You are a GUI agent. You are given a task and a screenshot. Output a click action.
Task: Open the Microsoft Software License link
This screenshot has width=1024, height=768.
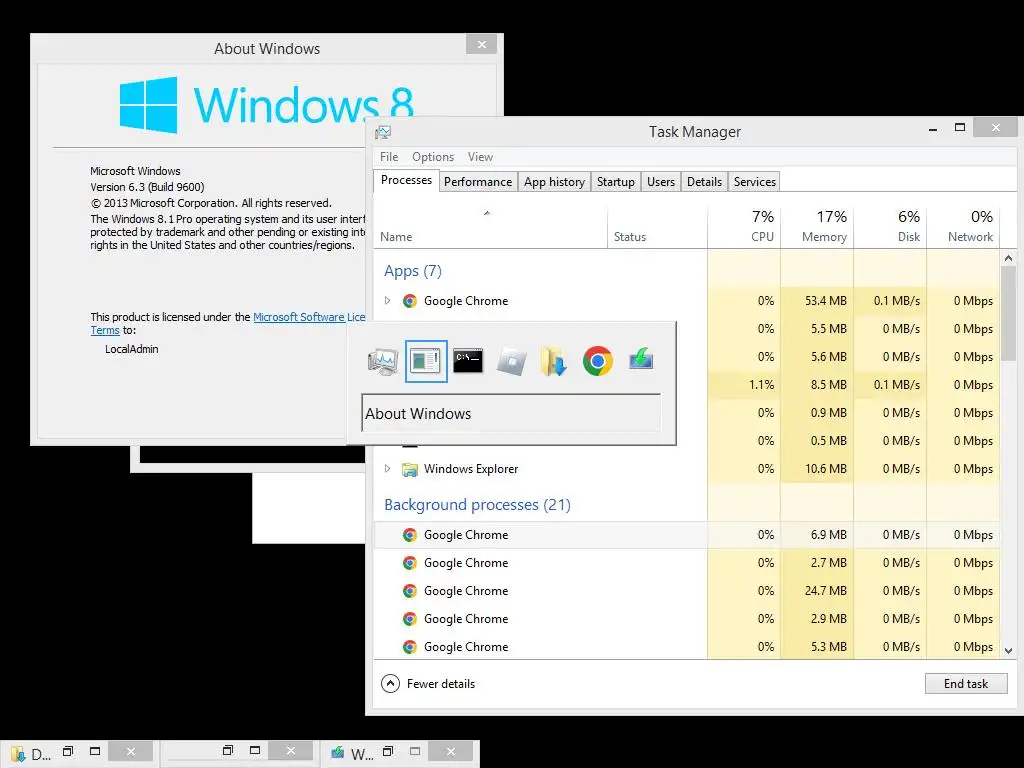pos(309,317)
